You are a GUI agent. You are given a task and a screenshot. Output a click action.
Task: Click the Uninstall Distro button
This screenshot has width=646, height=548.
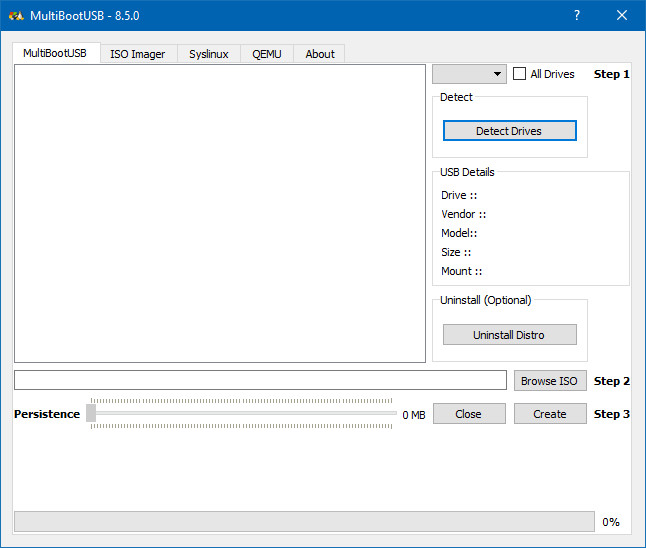pos(510,335)
